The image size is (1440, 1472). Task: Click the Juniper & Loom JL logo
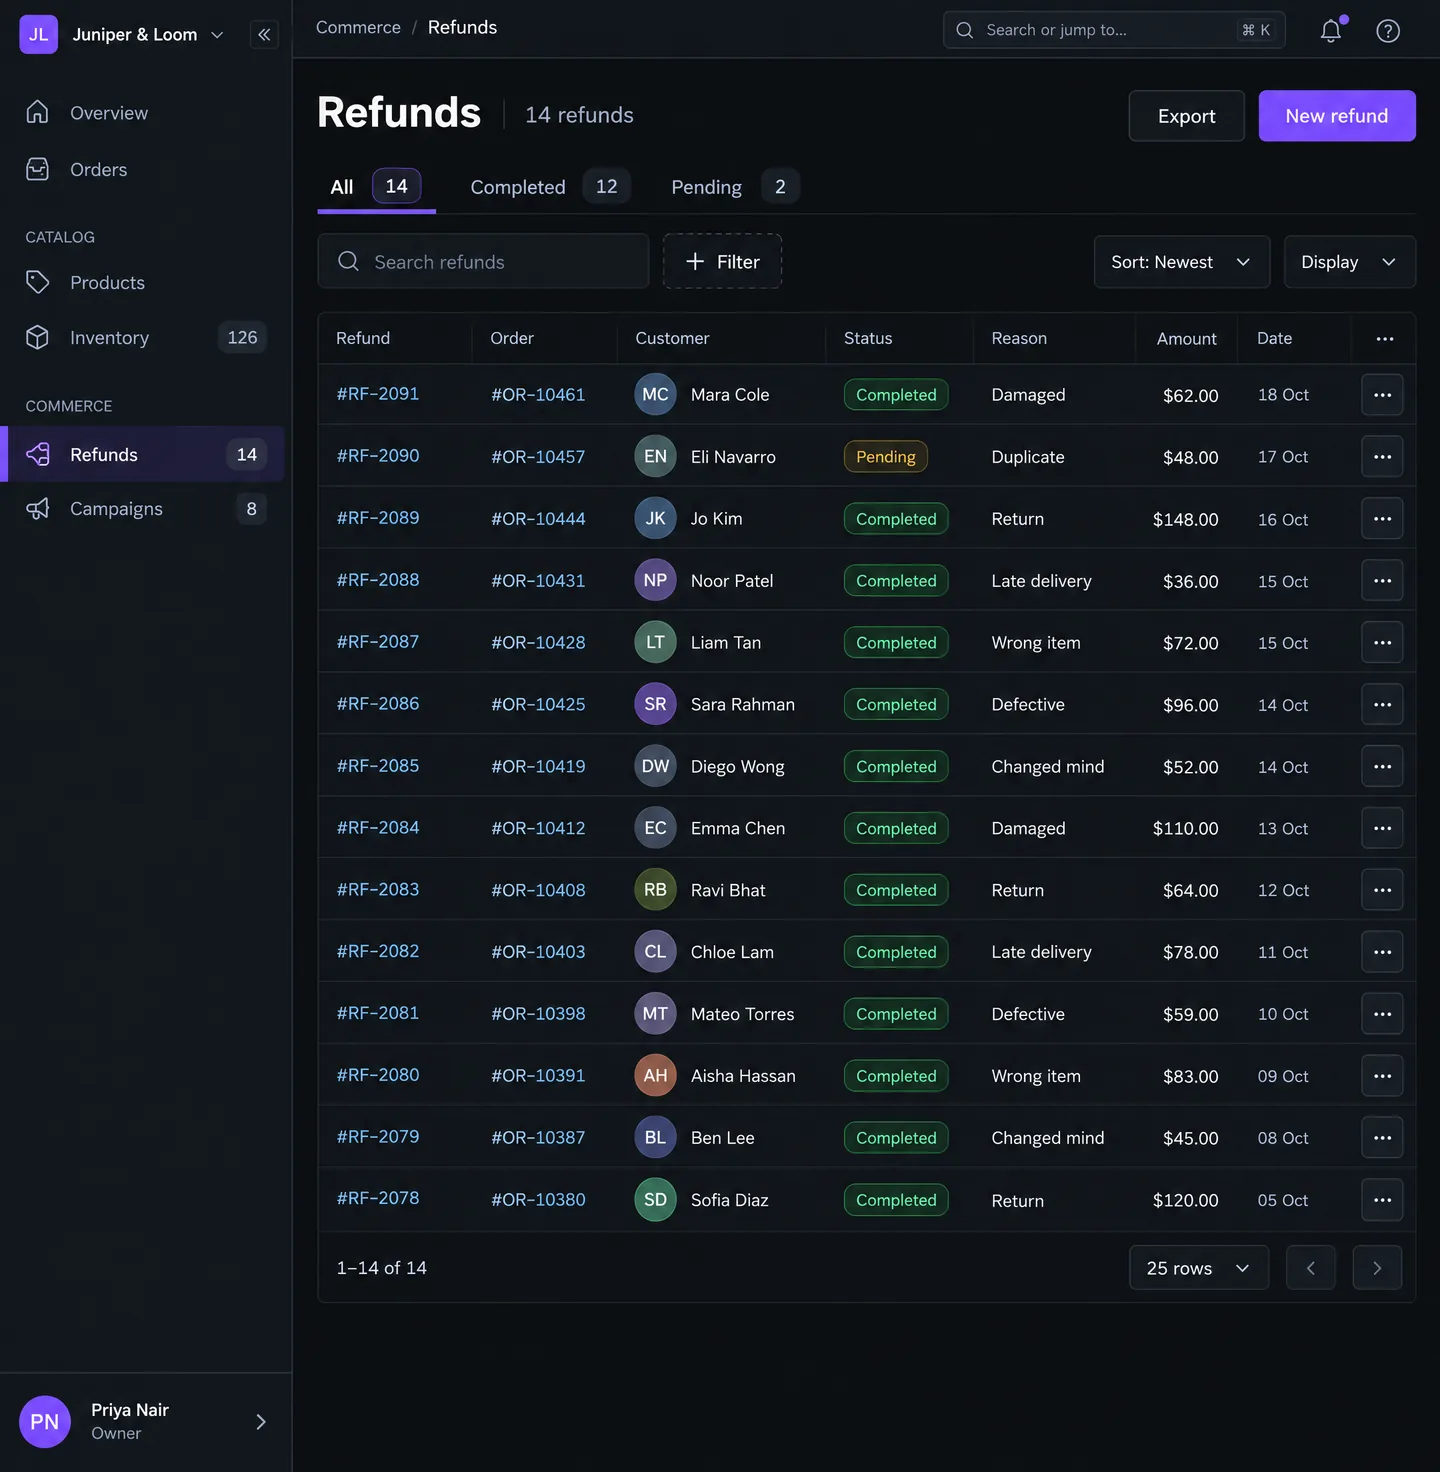coord(39,34)
